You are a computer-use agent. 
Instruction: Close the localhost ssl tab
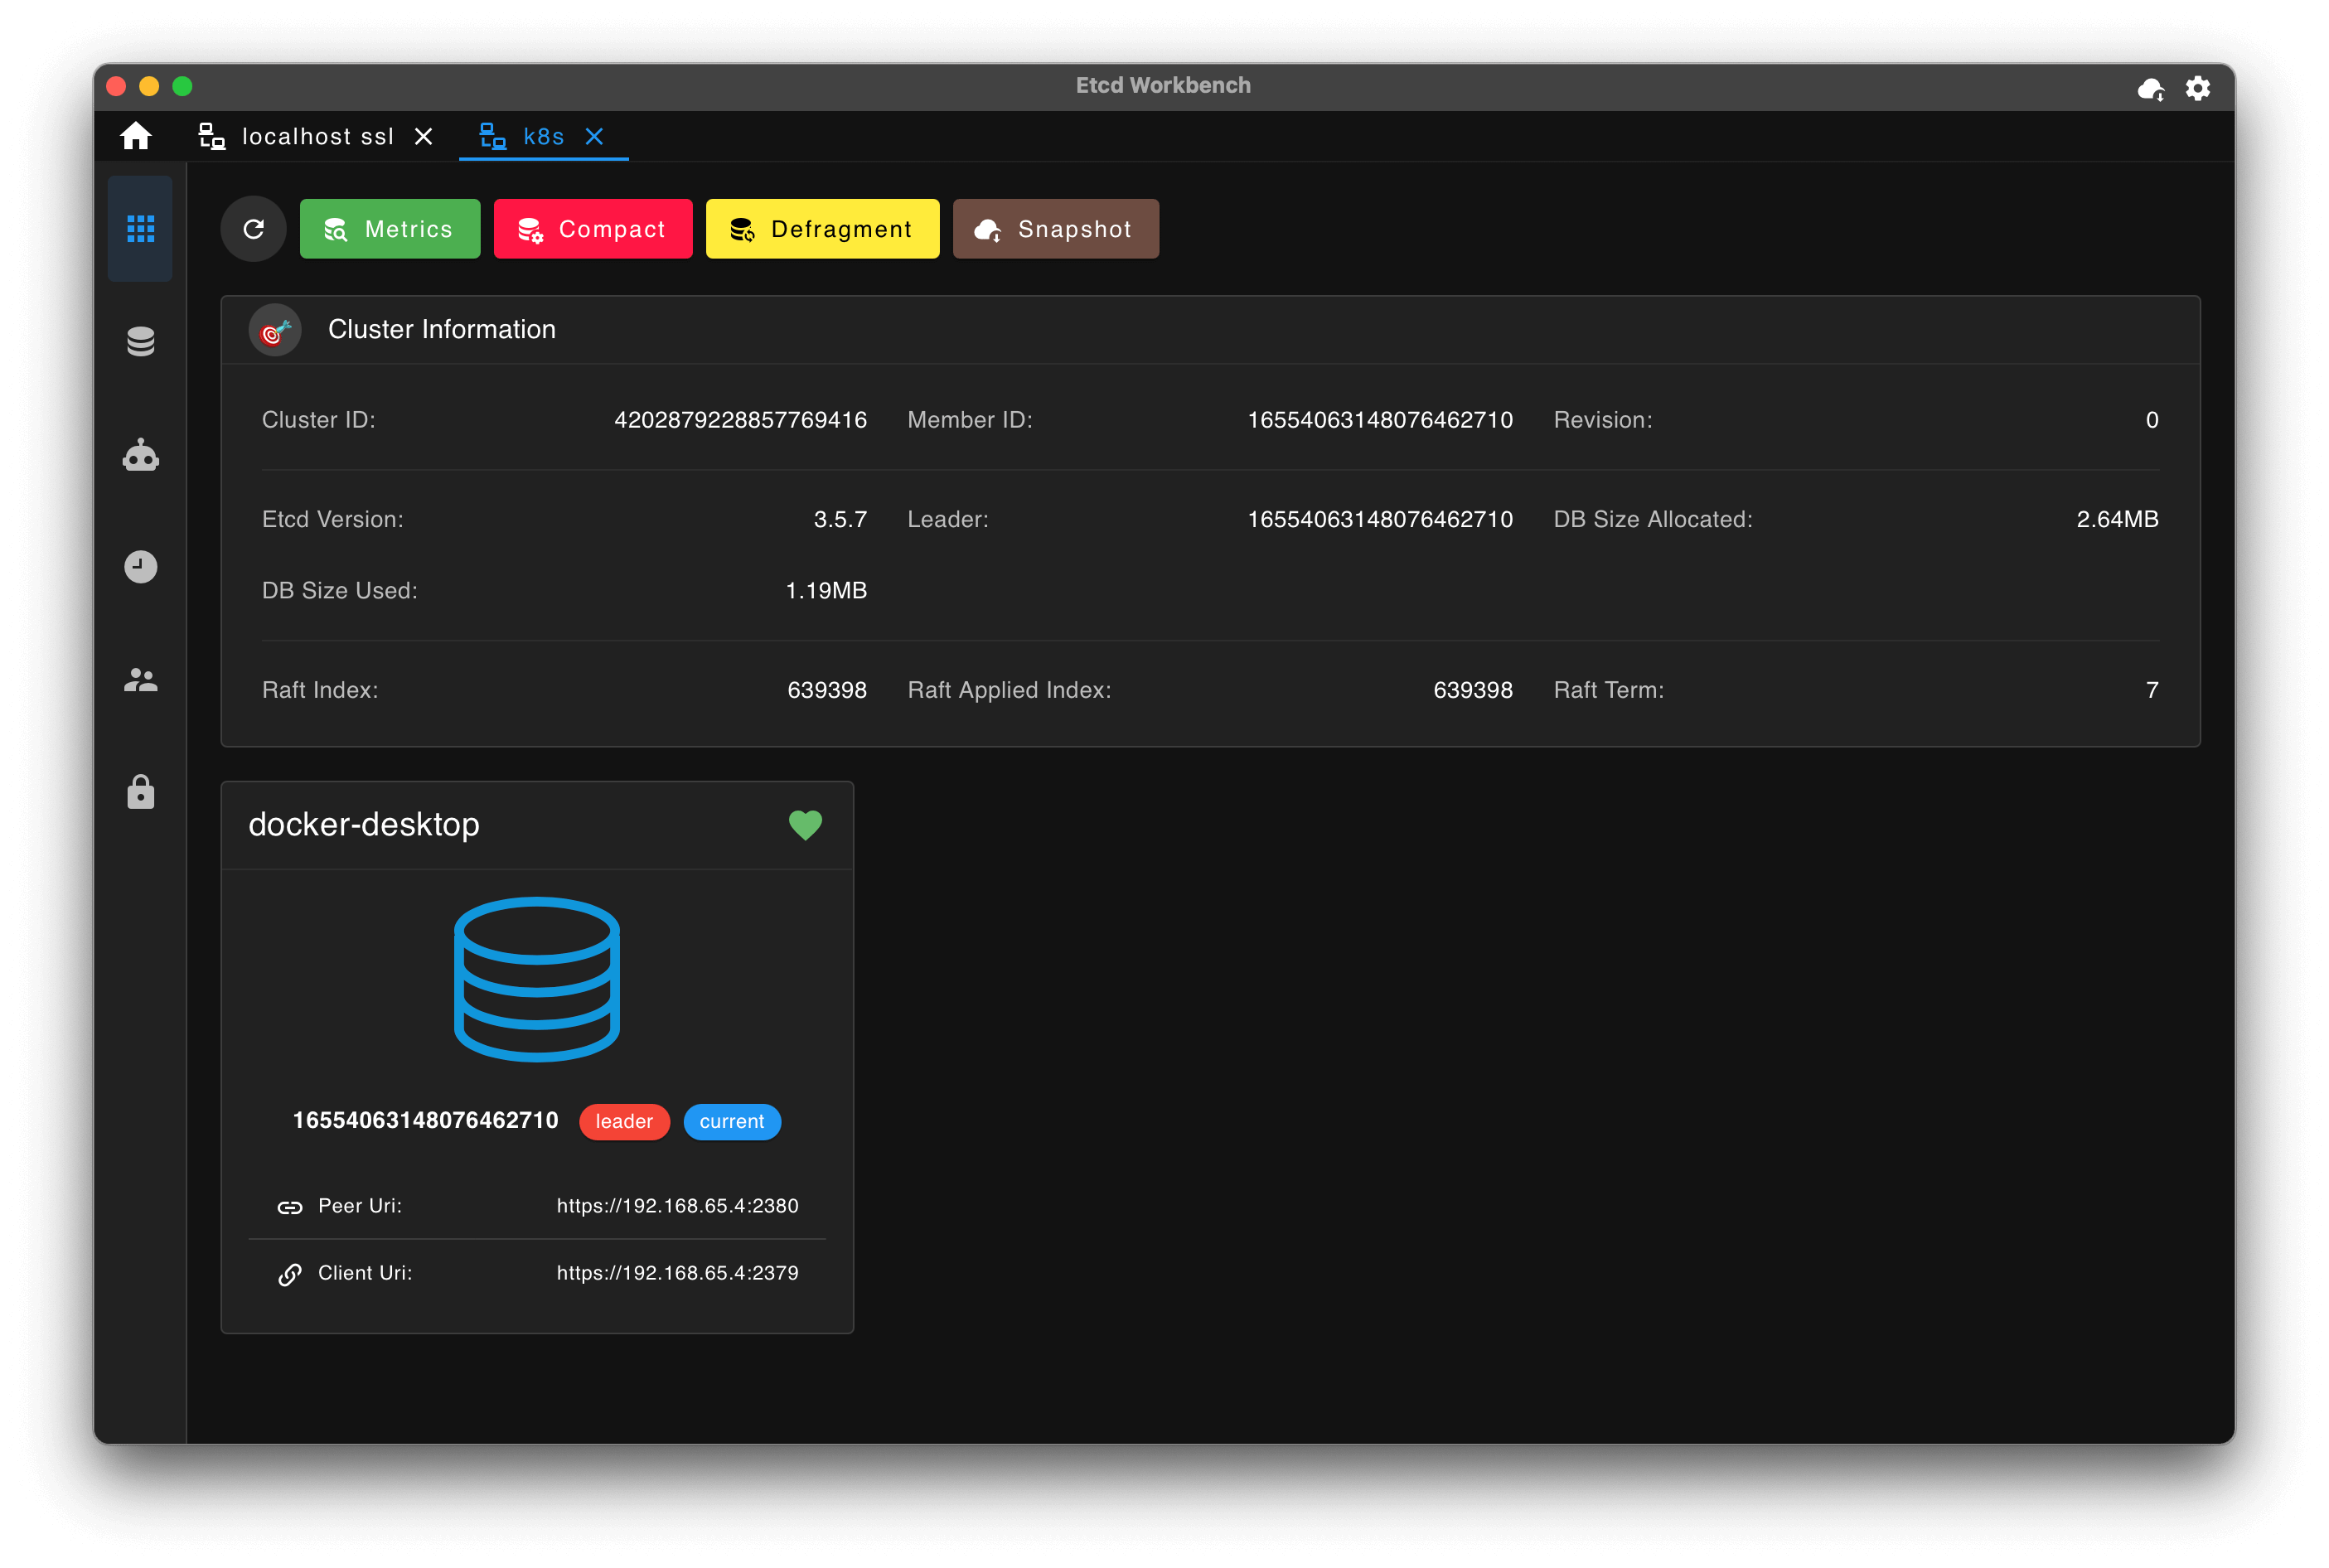point(424,136)
